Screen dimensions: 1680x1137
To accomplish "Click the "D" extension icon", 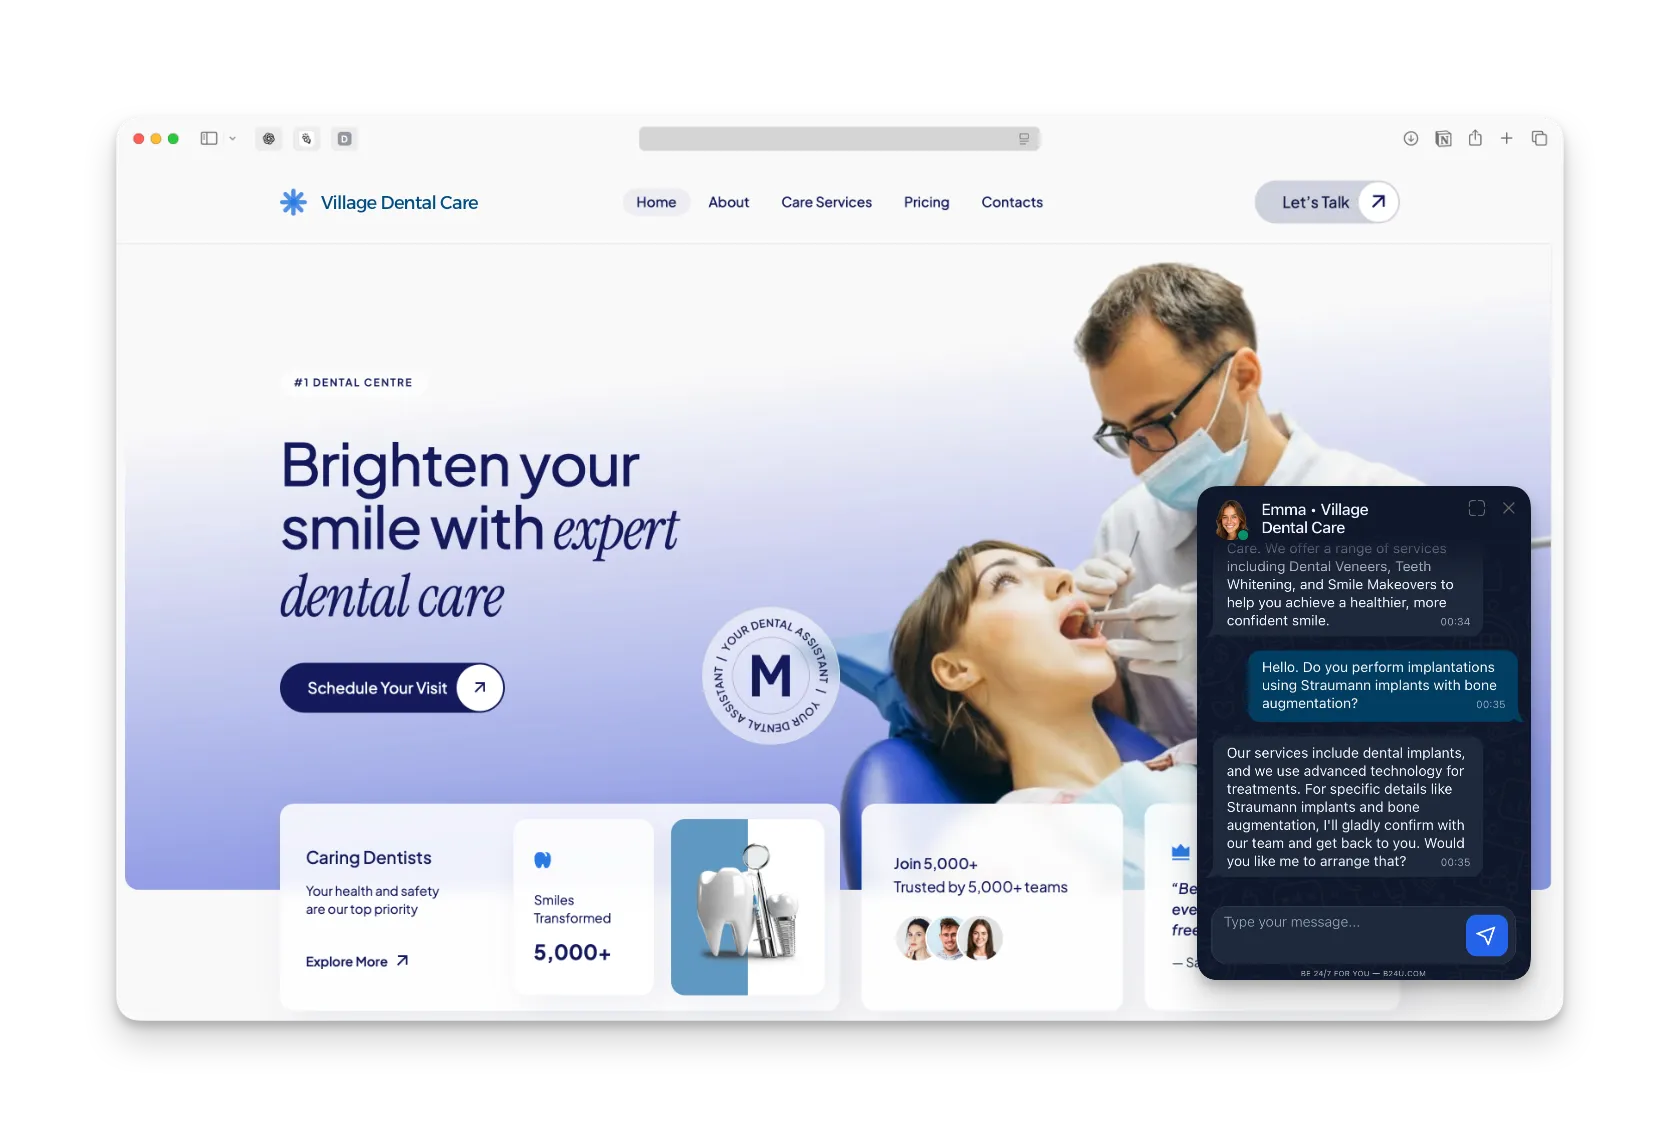I will (344, 139).
